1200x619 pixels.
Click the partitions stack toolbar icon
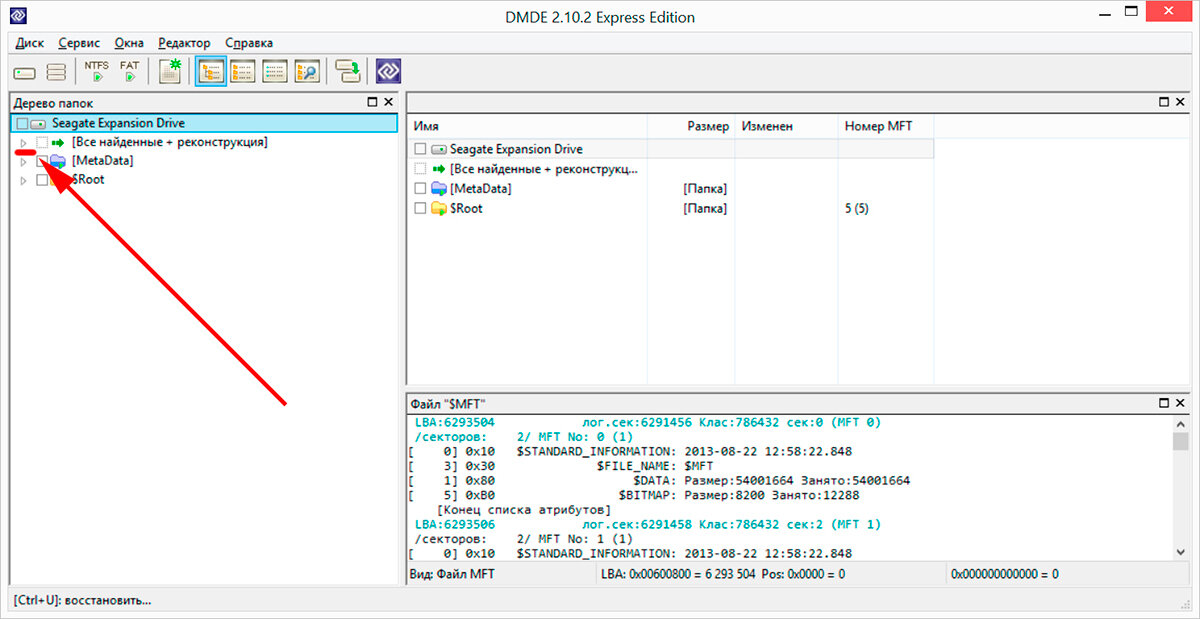point(56,72)
